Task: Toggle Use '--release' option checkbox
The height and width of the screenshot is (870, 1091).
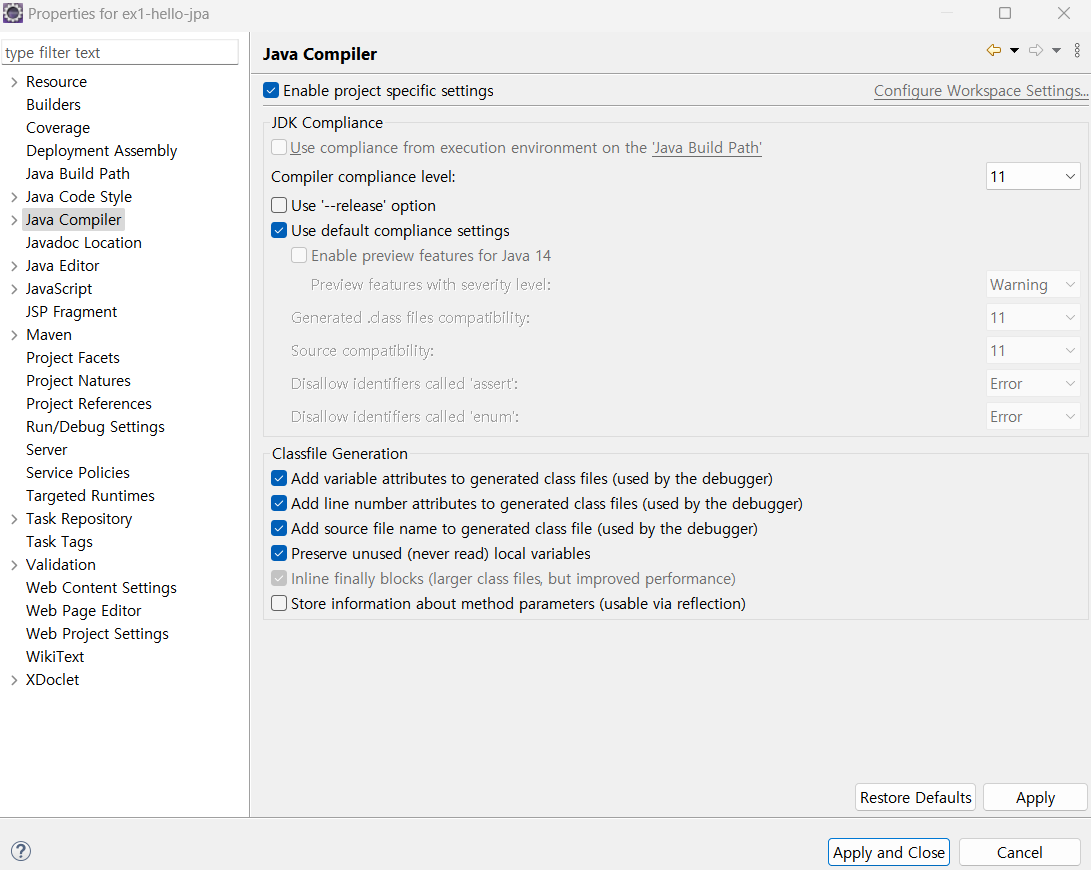Action: pyautogui.click(x=279, y=205)
